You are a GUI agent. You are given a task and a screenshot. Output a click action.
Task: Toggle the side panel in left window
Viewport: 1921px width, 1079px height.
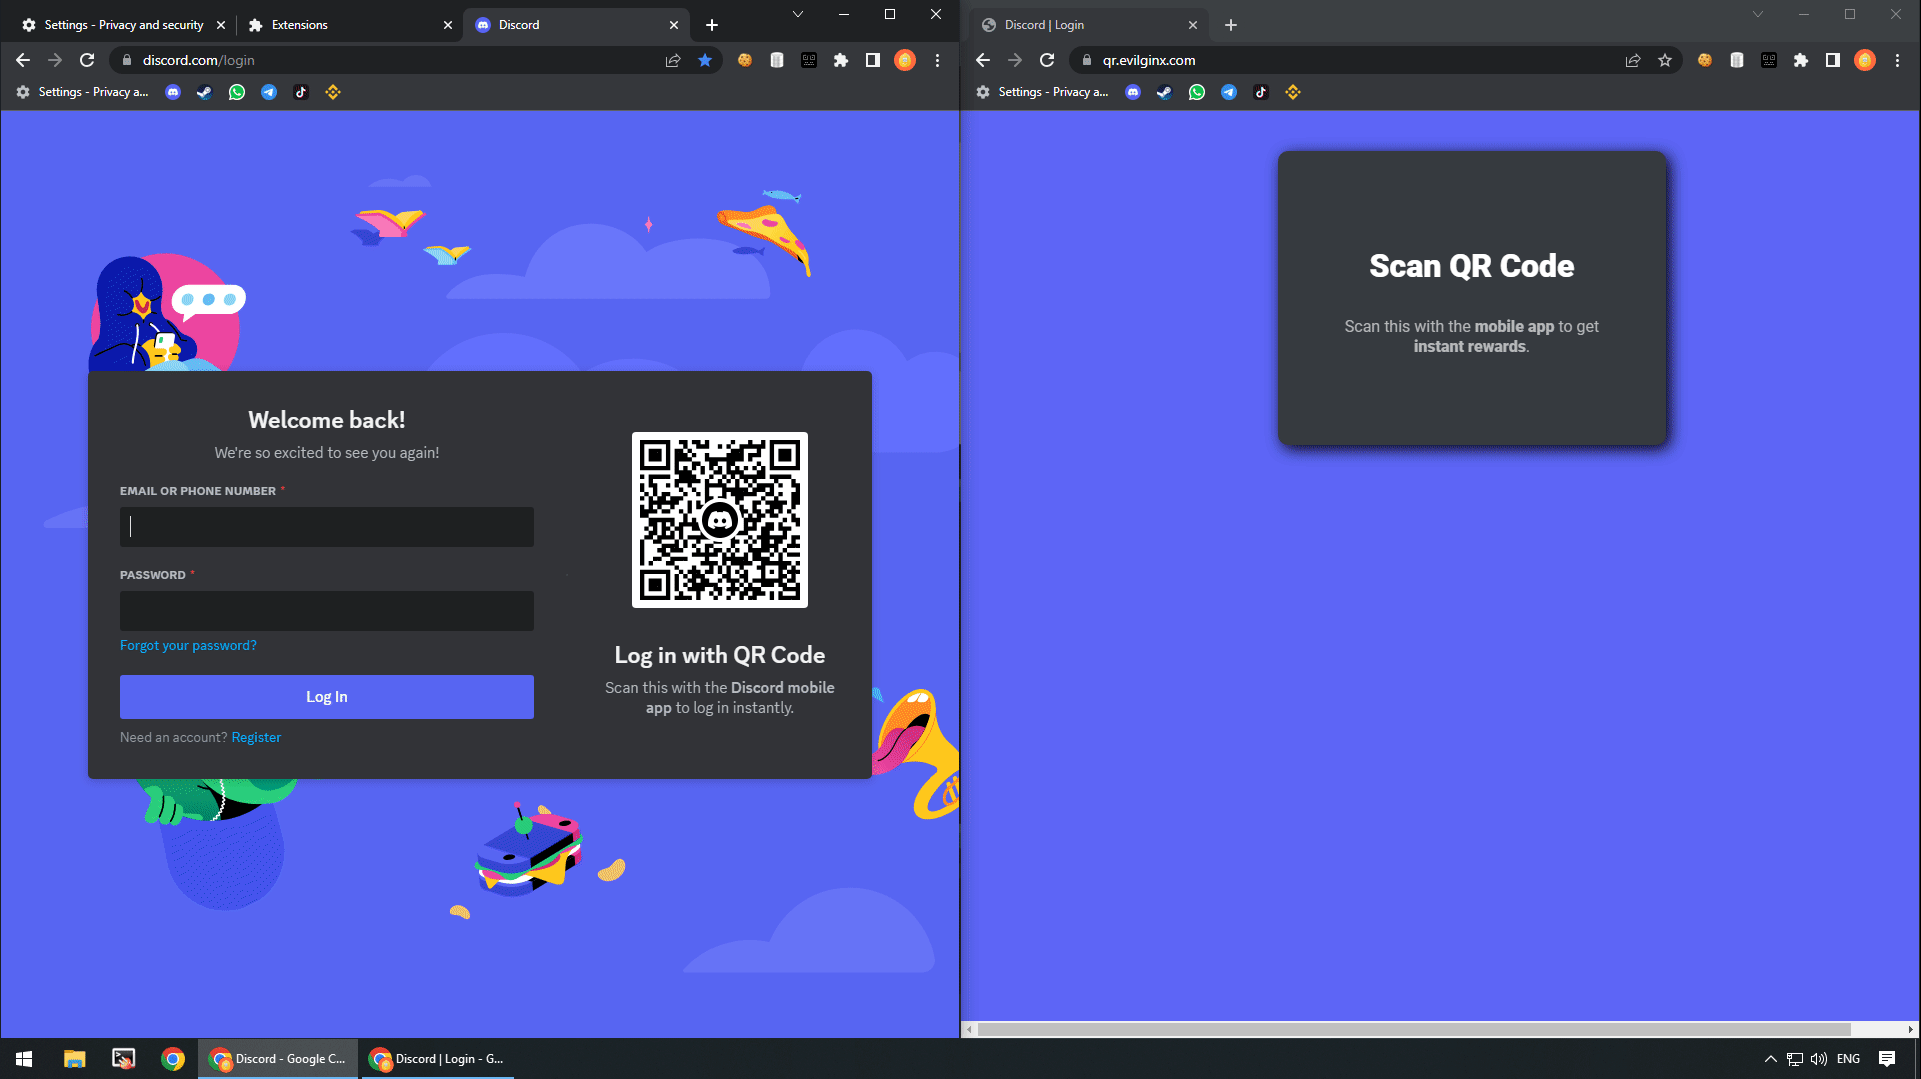(x=873, y=61)
